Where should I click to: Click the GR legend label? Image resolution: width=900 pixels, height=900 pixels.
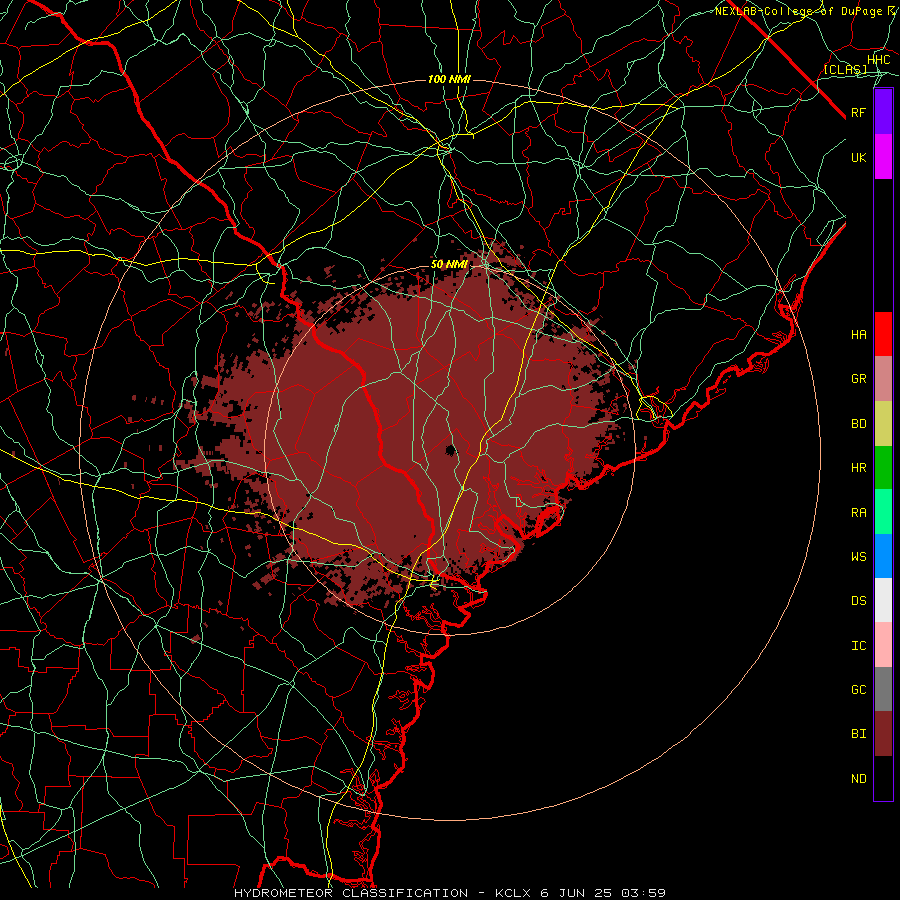[x=858, y=379]
